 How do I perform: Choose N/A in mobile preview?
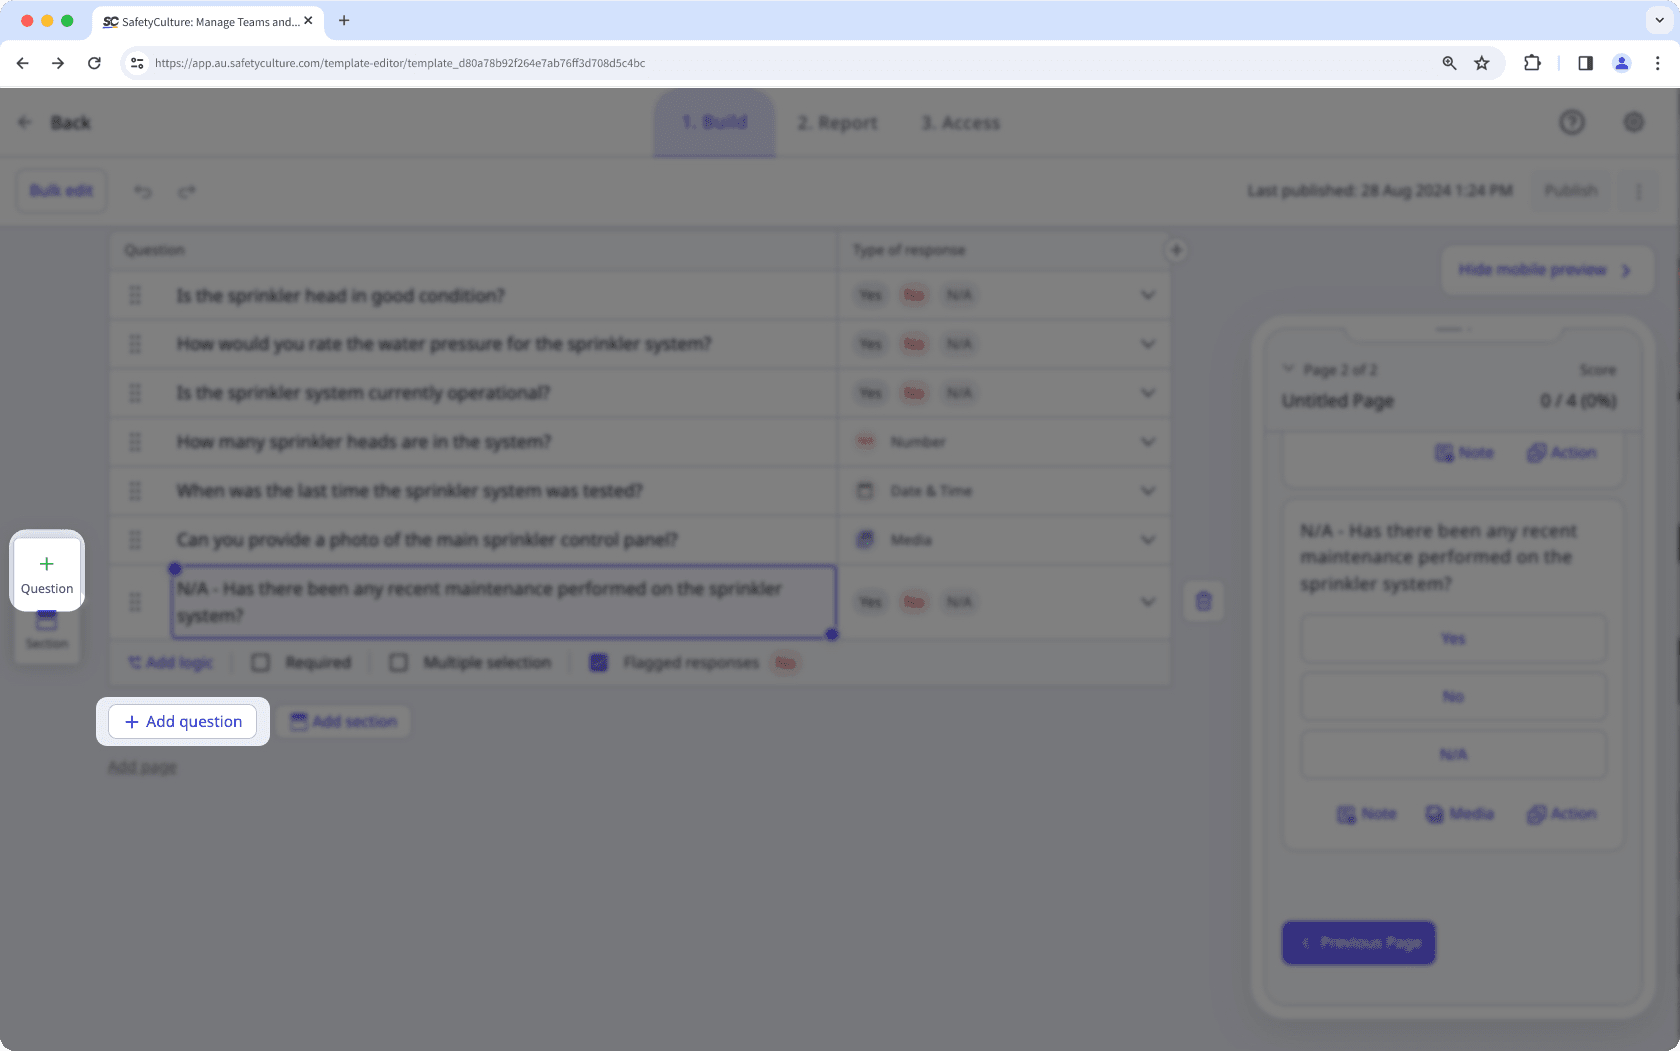point(1453,754)
